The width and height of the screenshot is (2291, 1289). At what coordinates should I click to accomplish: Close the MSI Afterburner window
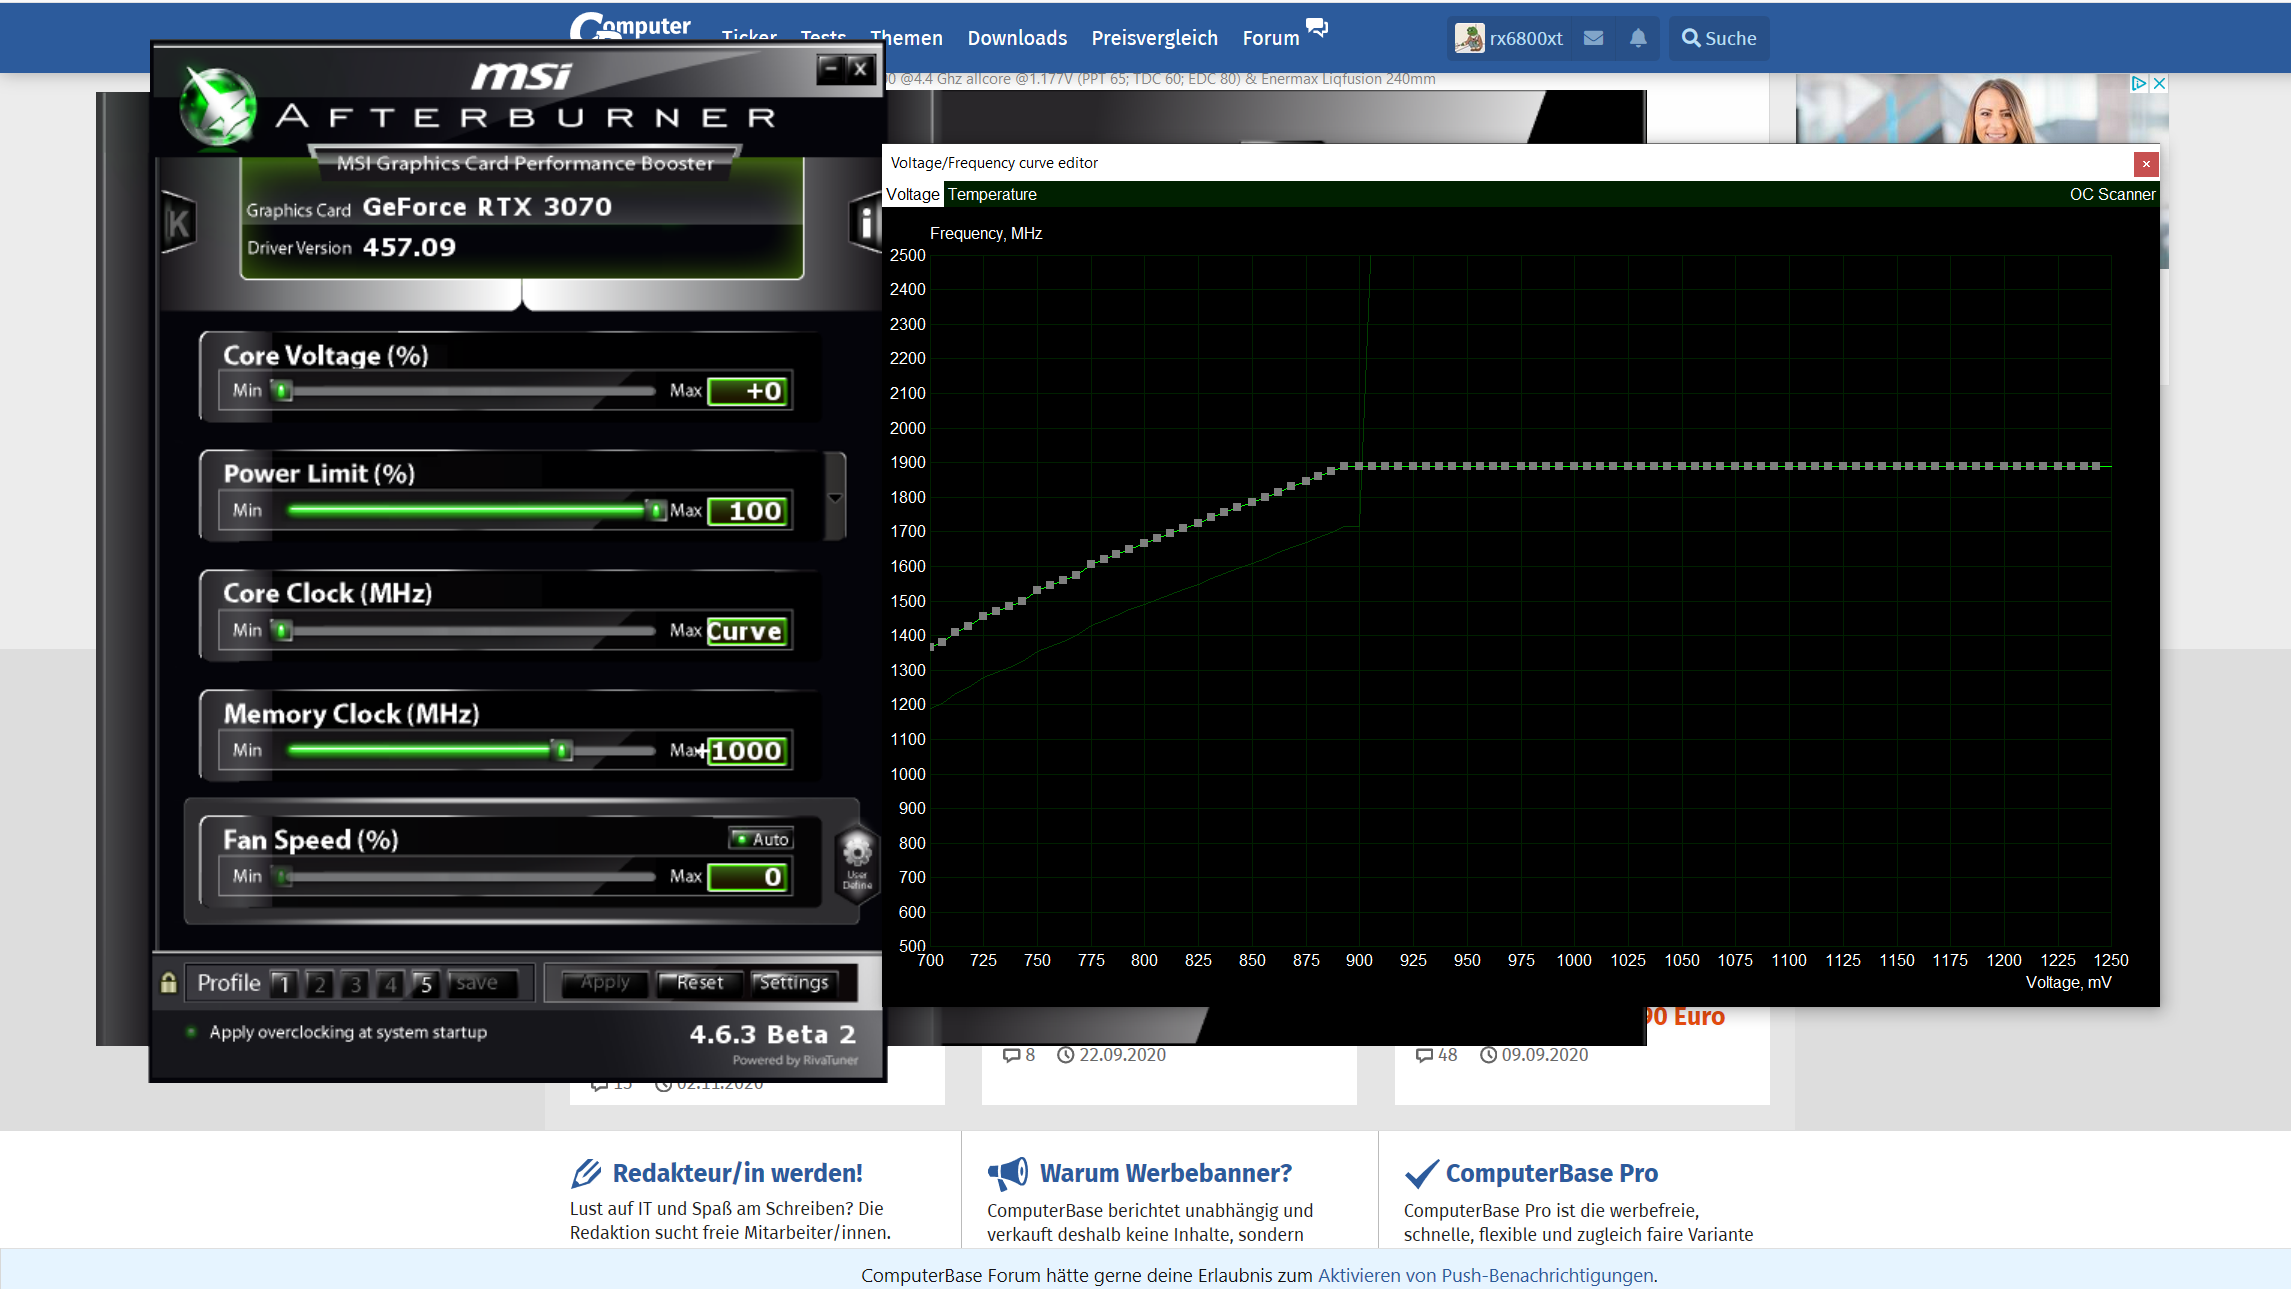tap(860, 69)
